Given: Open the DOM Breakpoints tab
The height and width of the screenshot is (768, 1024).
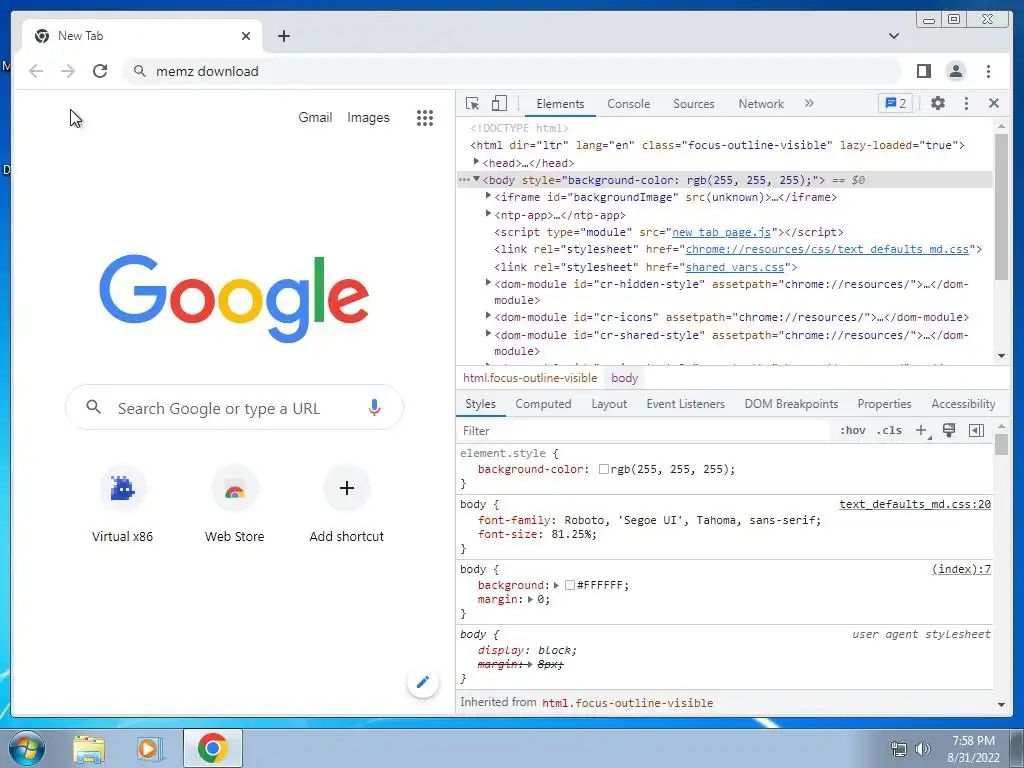Looking at the screenshot, I should coord(791,404).
